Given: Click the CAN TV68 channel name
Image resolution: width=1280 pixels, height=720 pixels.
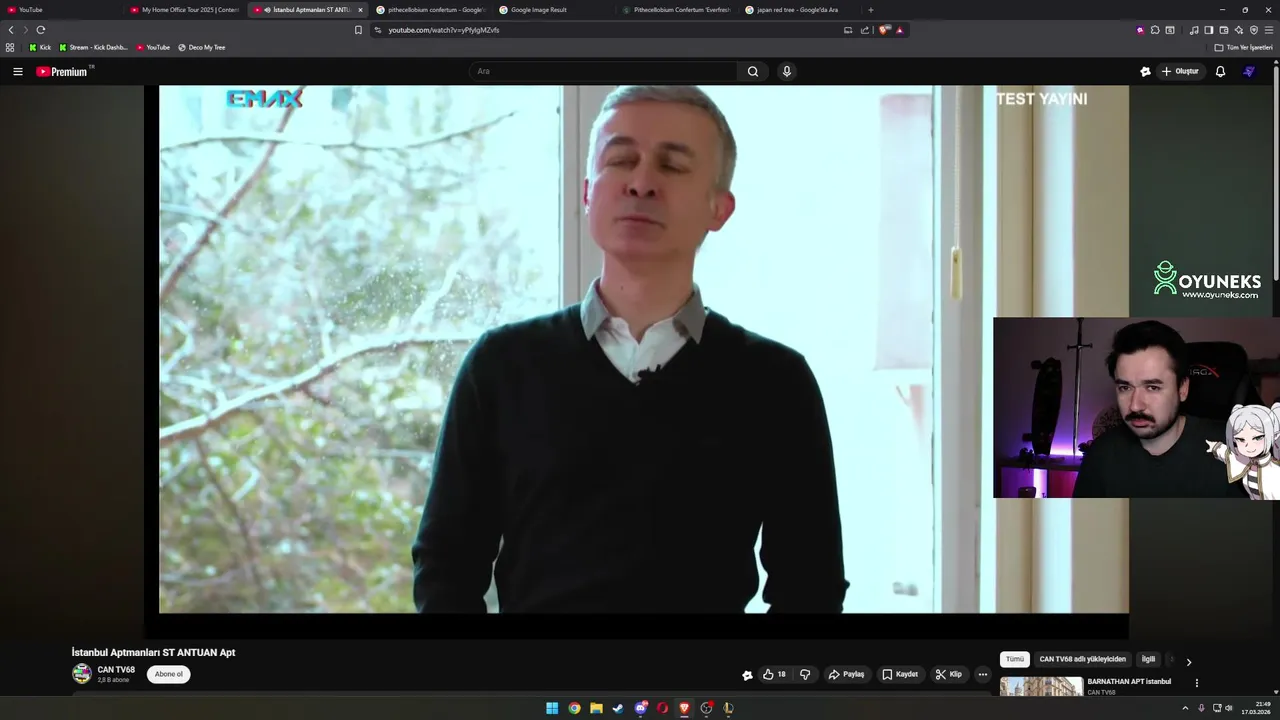Looking at the screenshot, I should [x=116, y=670].
